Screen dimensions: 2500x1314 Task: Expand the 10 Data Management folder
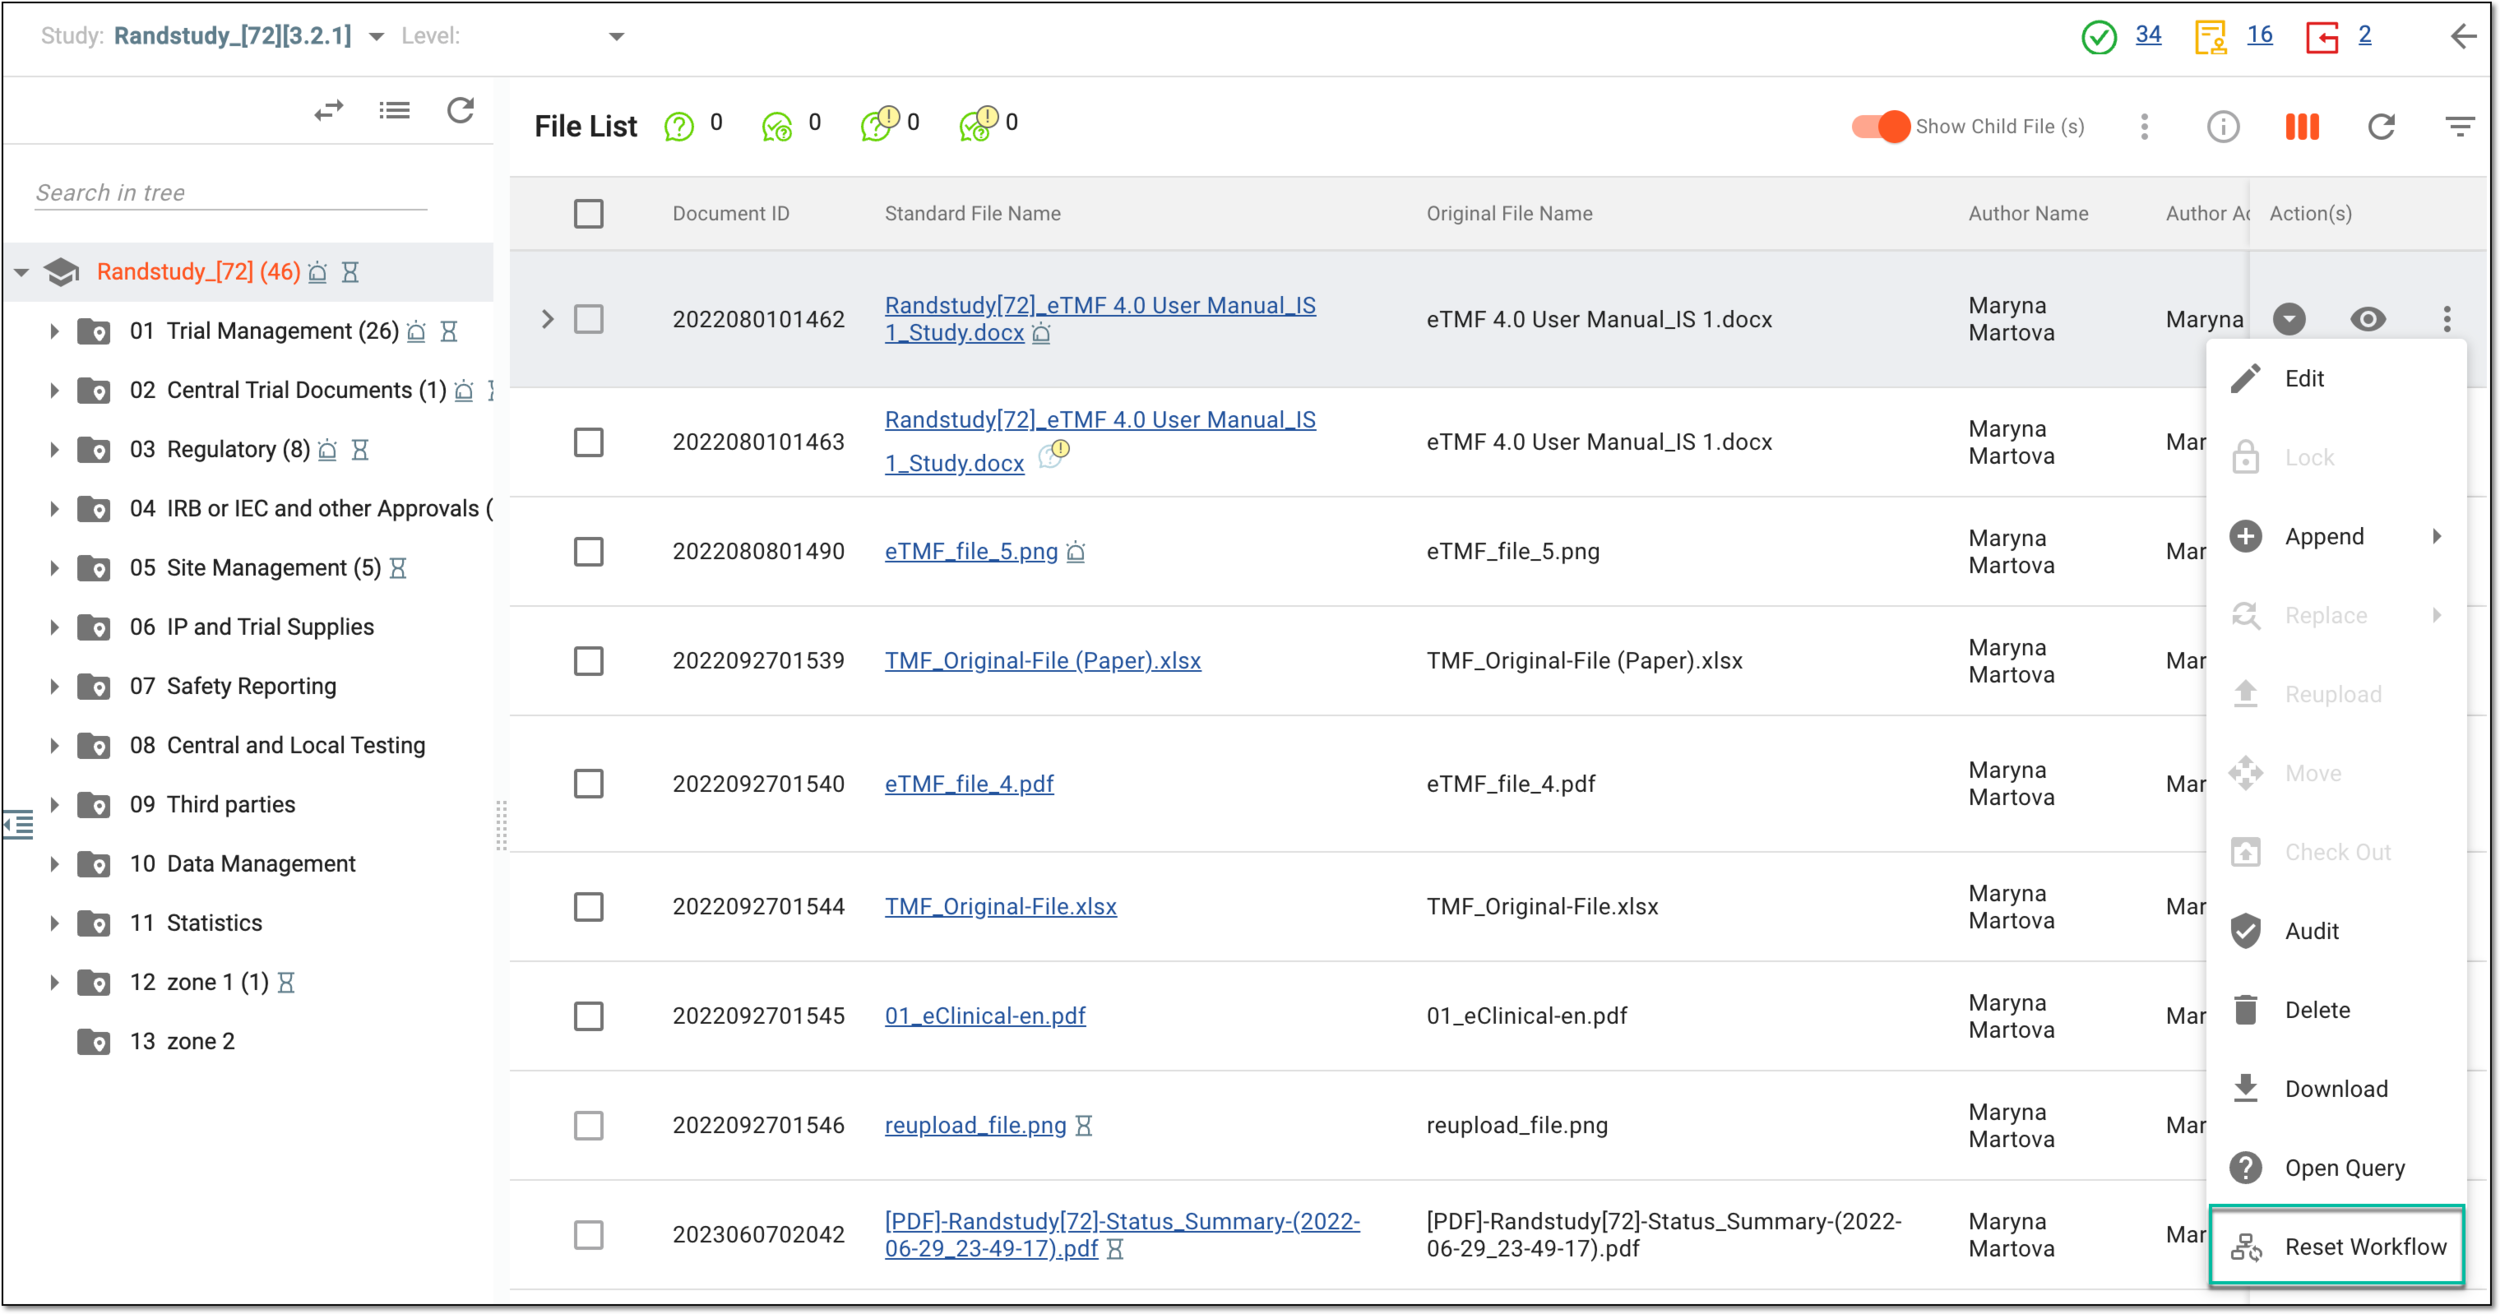point(54,863)
